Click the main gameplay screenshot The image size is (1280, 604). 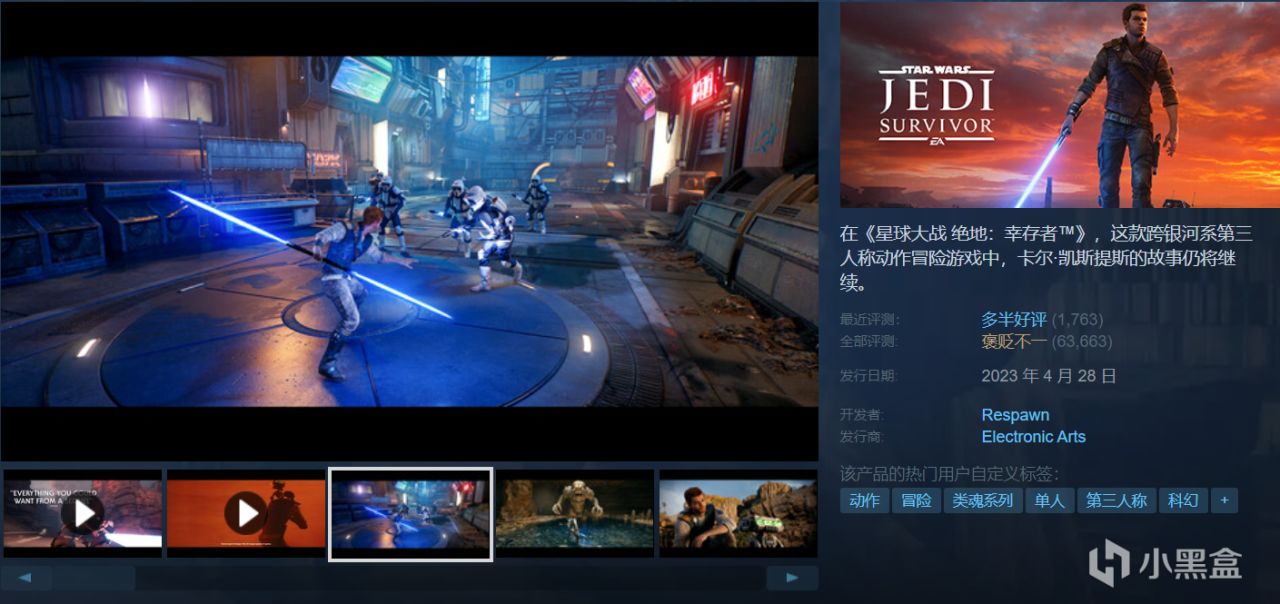tap(409, 231)
